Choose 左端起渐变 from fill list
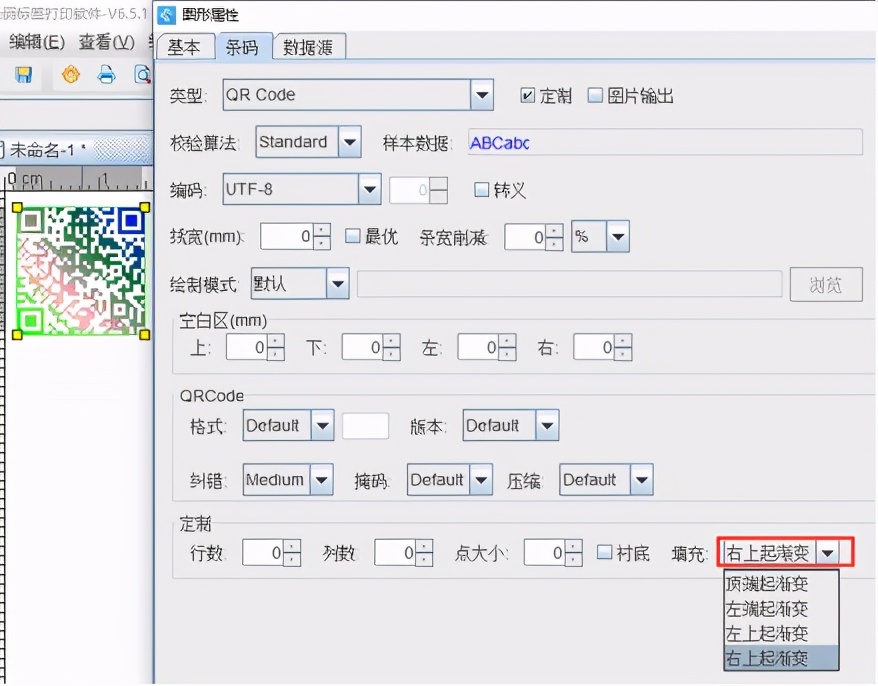 (781, 609)
